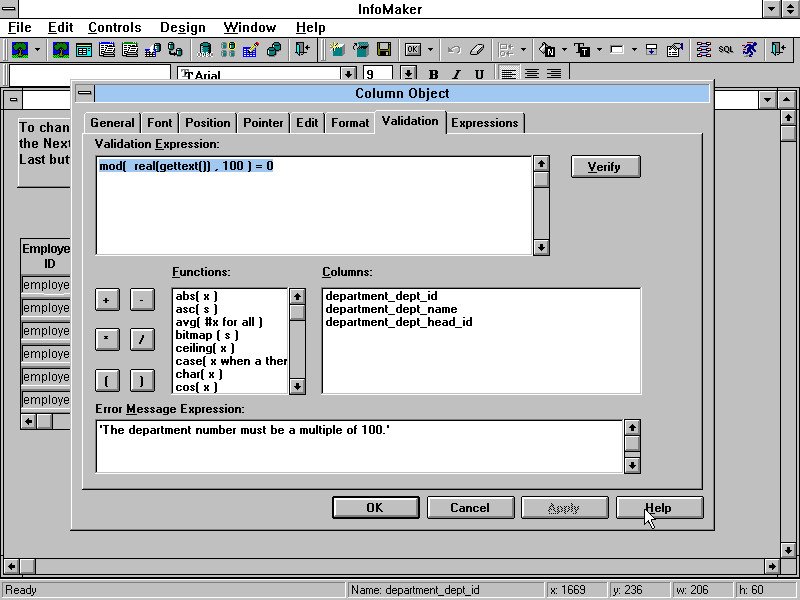
Task: Switch to the Expressions tab
Action: [485, 123]
